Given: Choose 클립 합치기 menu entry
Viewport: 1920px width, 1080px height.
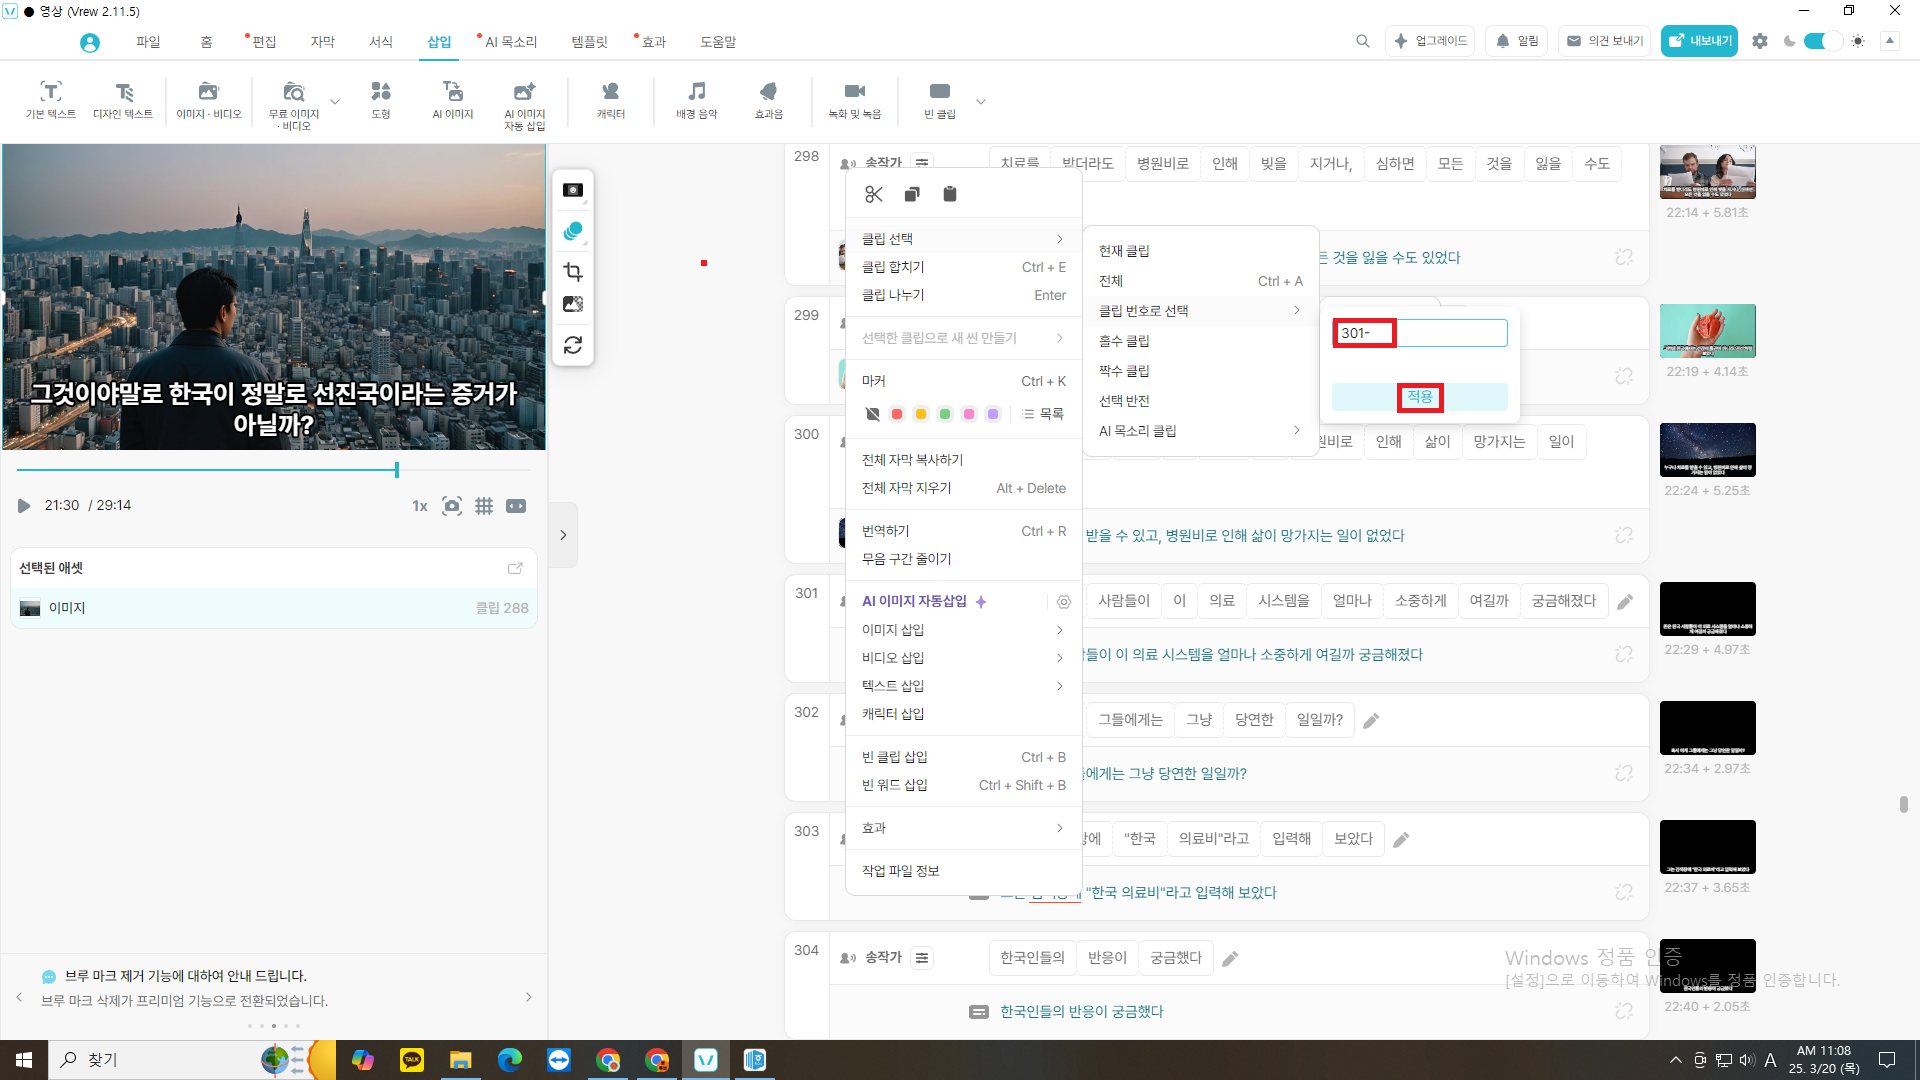Looking at the screenshot, I should pyautogui.click(x=893, y=267).
